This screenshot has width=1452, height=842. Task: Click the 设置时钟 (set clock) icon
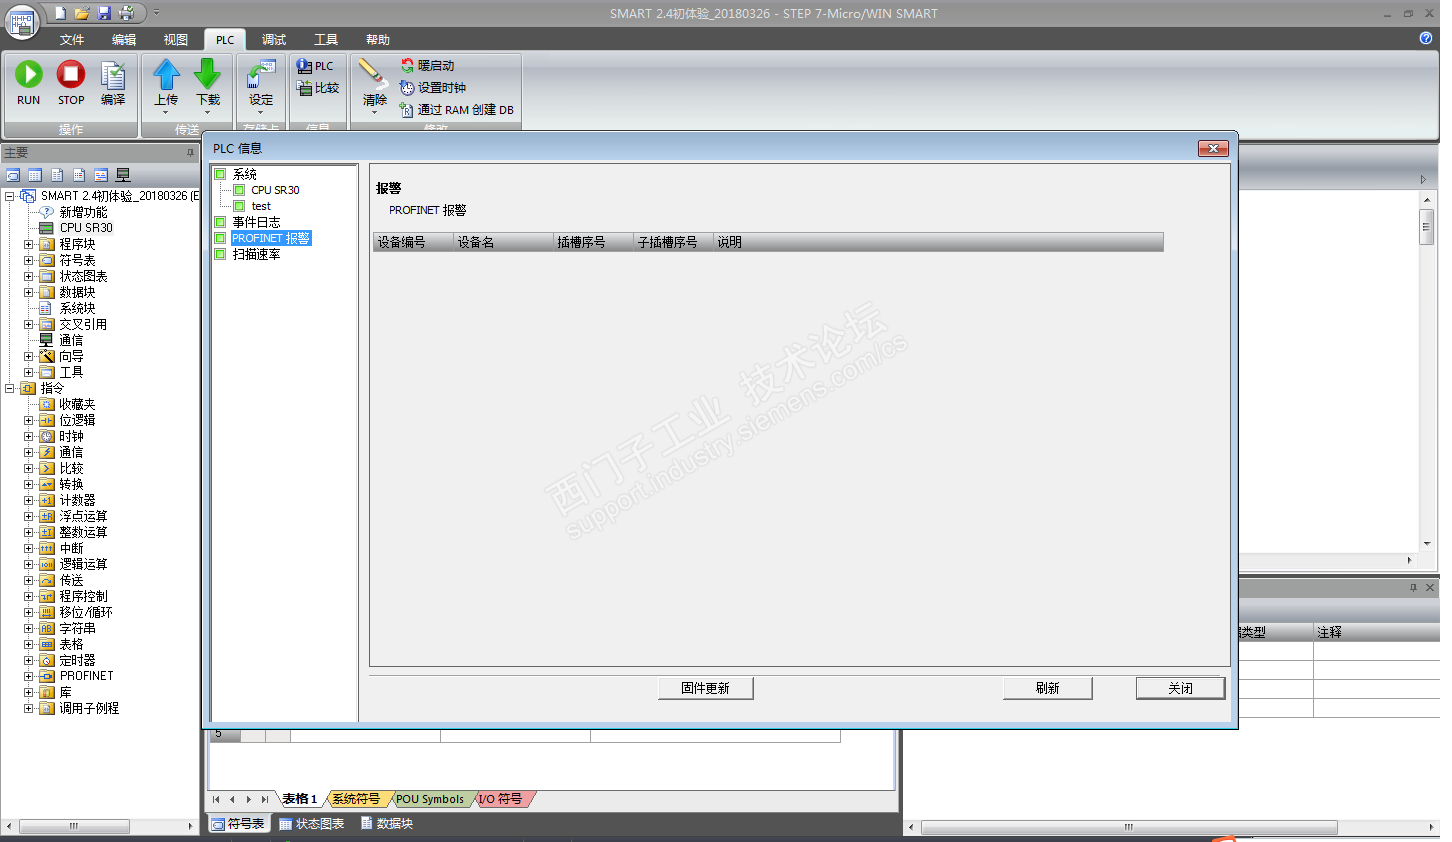(407, 88)
